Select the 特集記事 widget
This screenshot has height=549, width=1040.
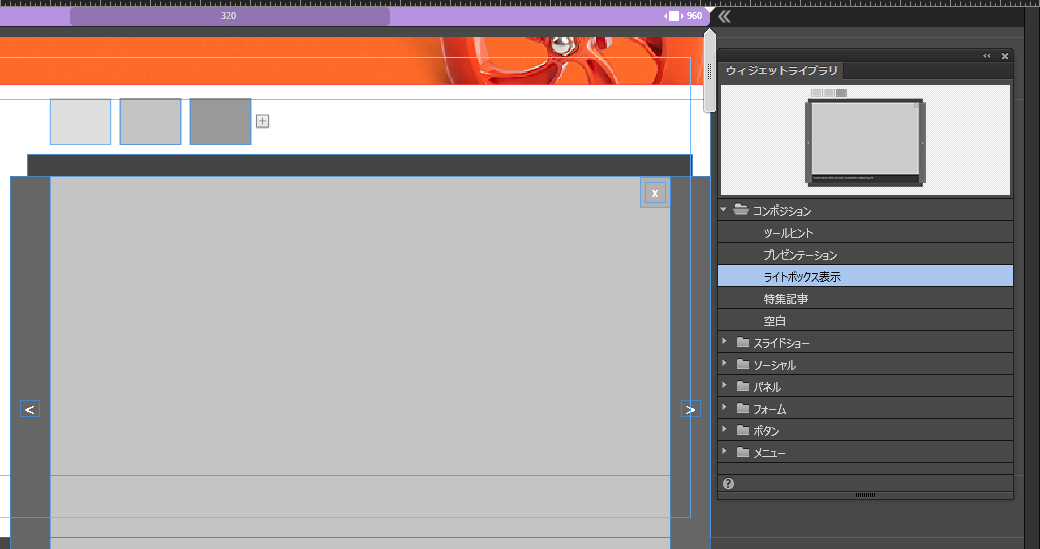[x=866, y=298]
